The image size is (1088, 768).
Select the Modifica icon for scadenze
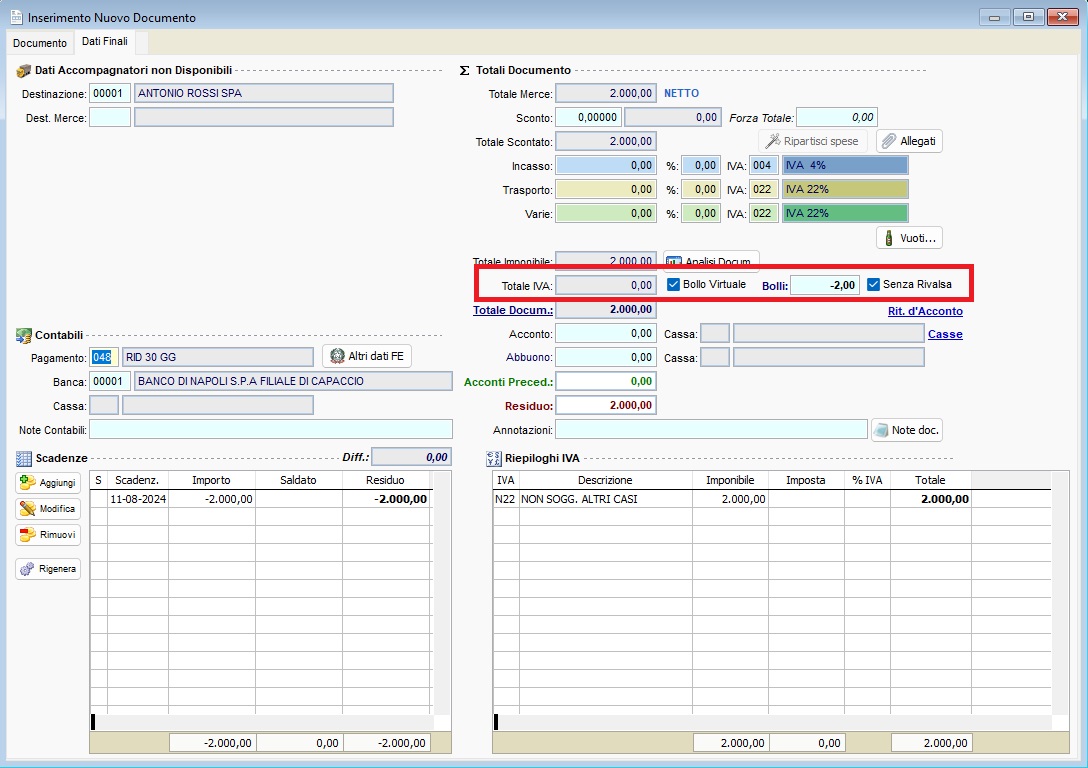click(46, 510)
